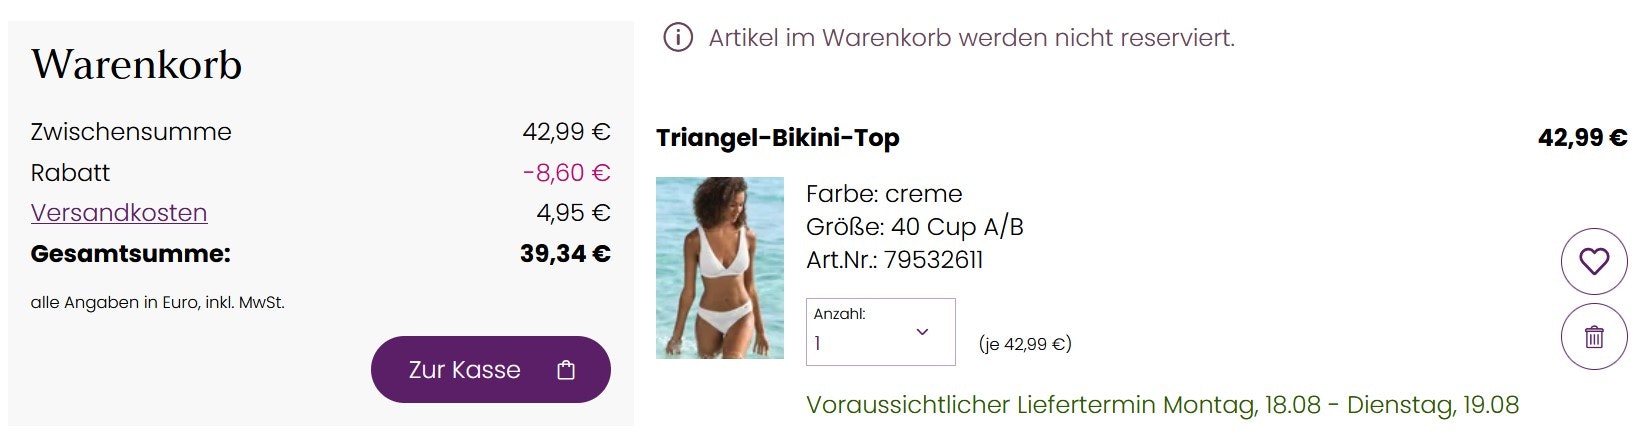Open the Triangel-Bikini-Top product title
The height and width of the screenshot is (435, 1650).
(778, 138)
